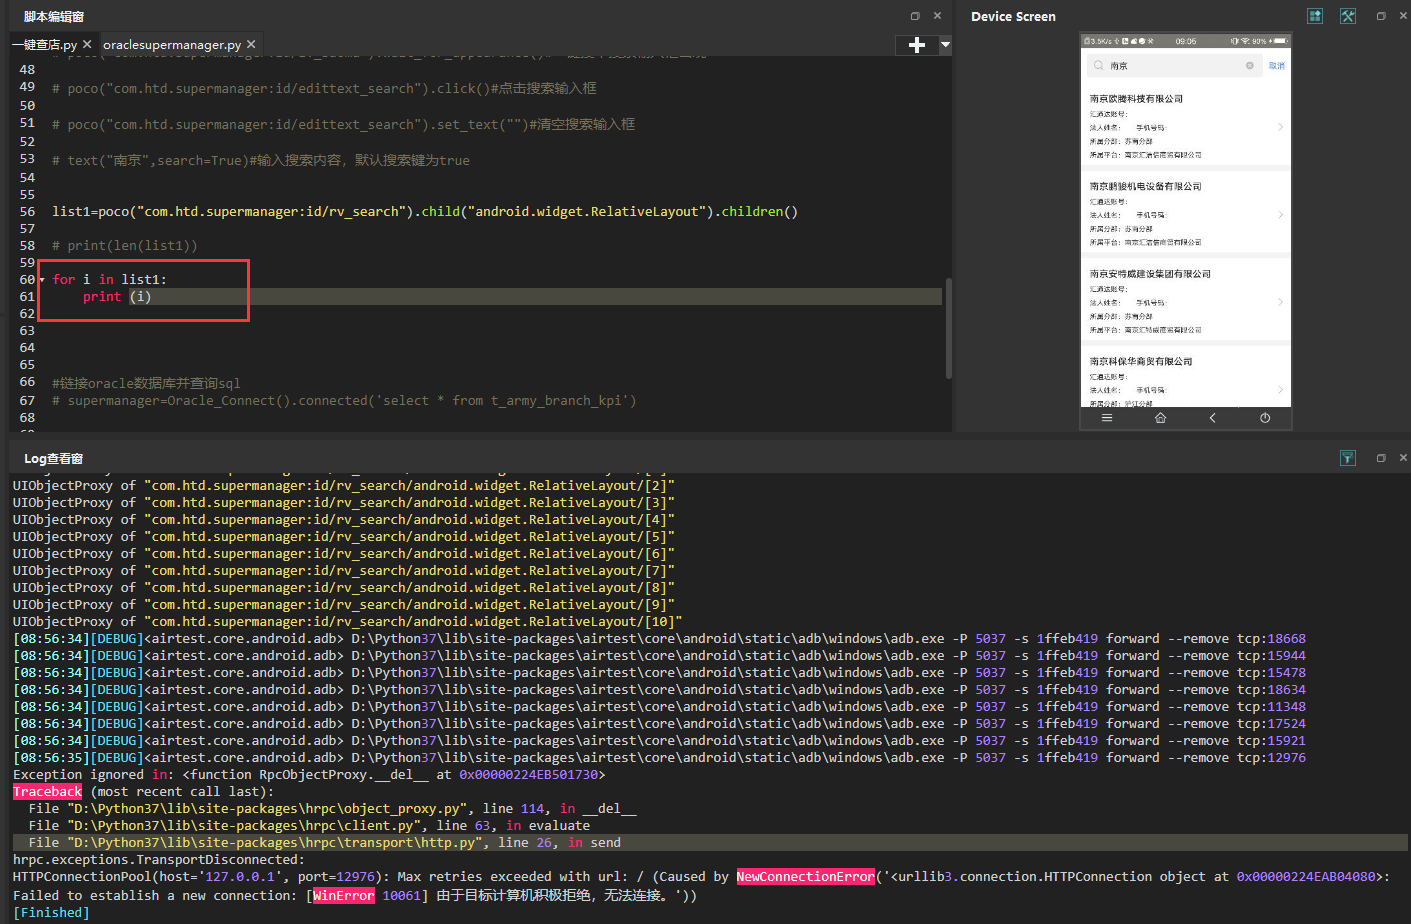Click the print (i) code line 61
Screen dimensions: 1411x924
coord(116,297)
